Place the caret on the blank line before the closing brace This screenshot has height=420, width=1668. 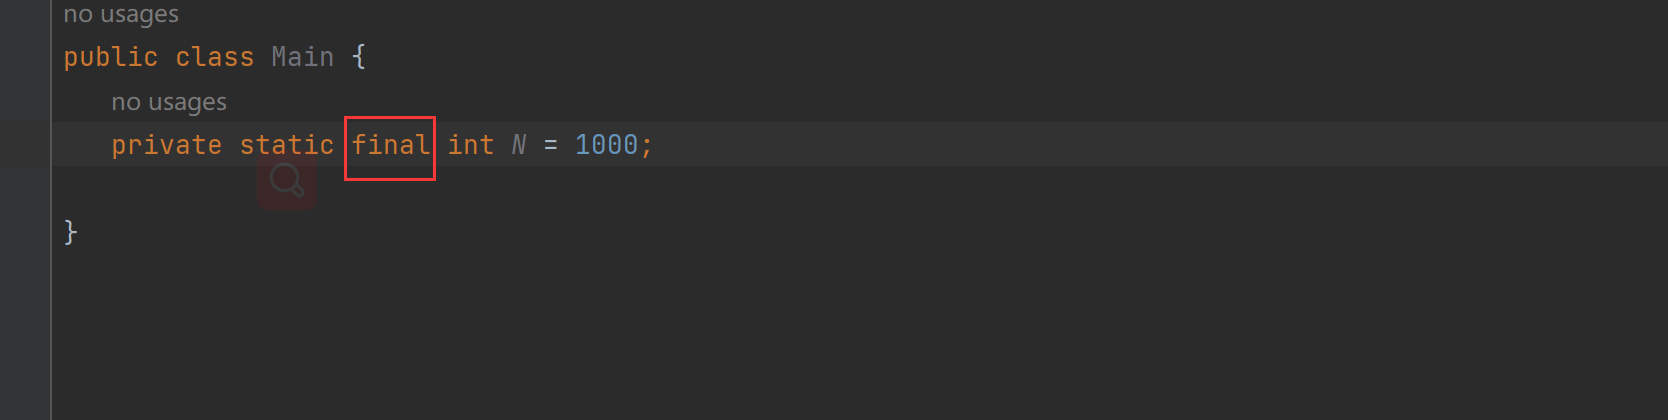860,188
